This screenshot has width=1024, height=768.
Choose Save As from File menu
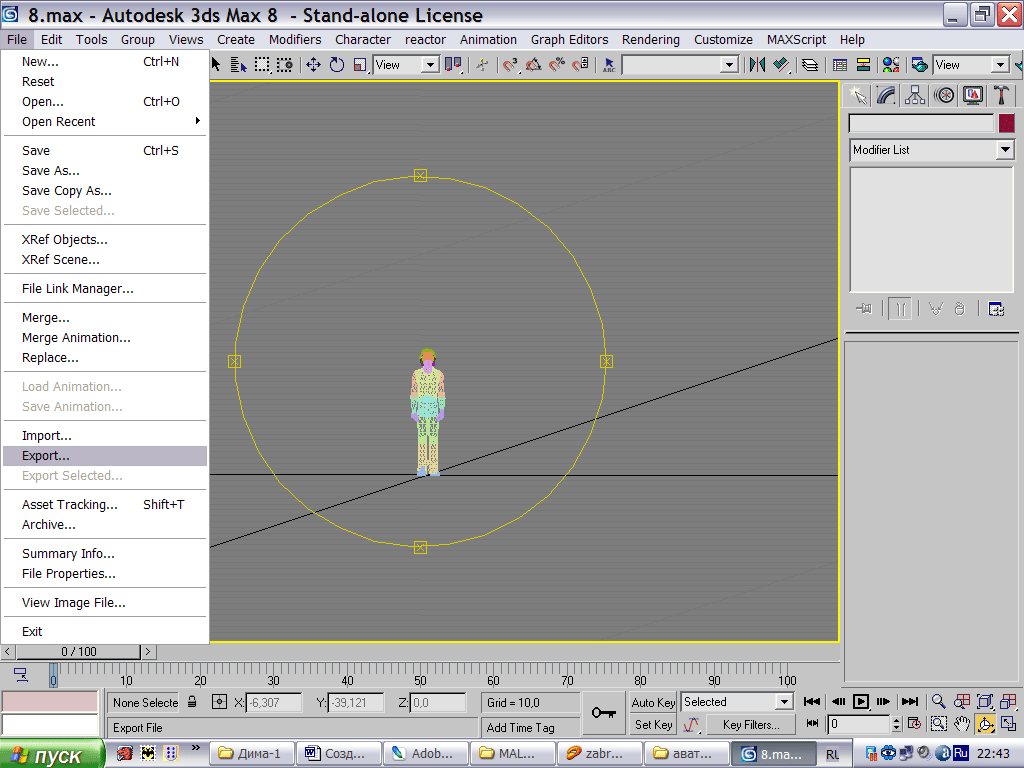coord(104,170)
